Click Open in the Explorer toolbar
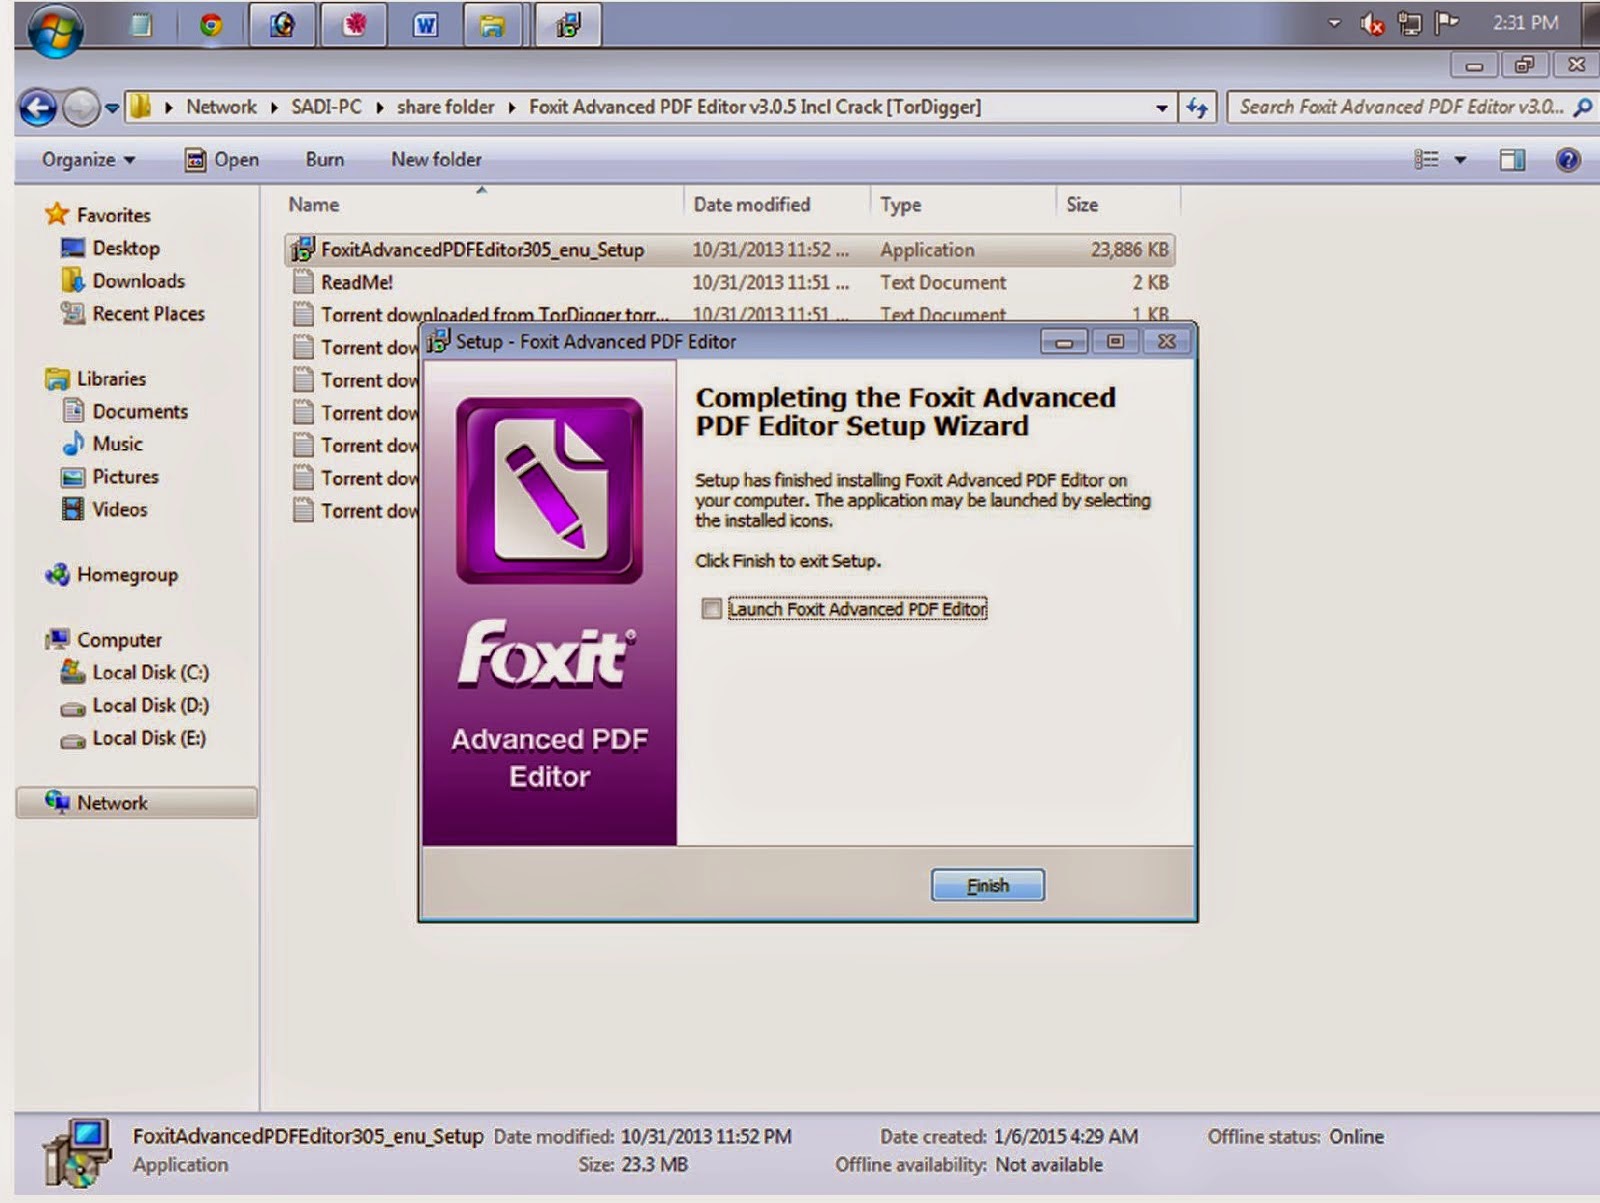This screenshot has width=1600, height=1203. click(x=222, y=160)
